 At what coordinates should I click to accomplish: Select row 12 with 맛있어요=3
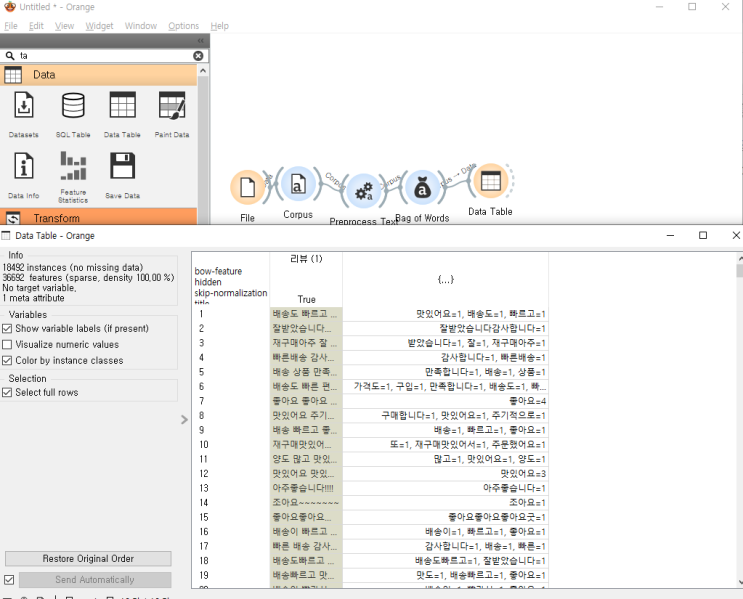(445, 473)
